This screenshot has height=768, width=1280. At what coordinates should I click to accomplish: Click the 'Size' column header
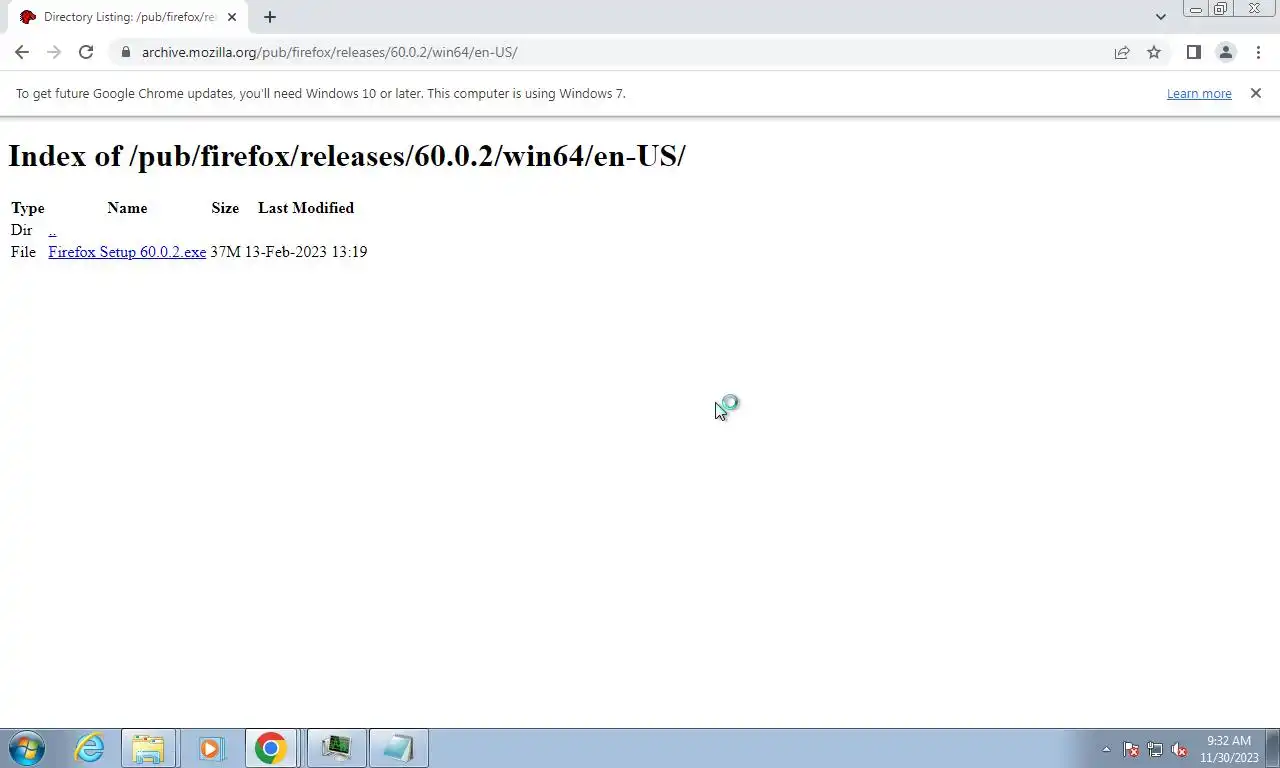click(x=225, y=208)
